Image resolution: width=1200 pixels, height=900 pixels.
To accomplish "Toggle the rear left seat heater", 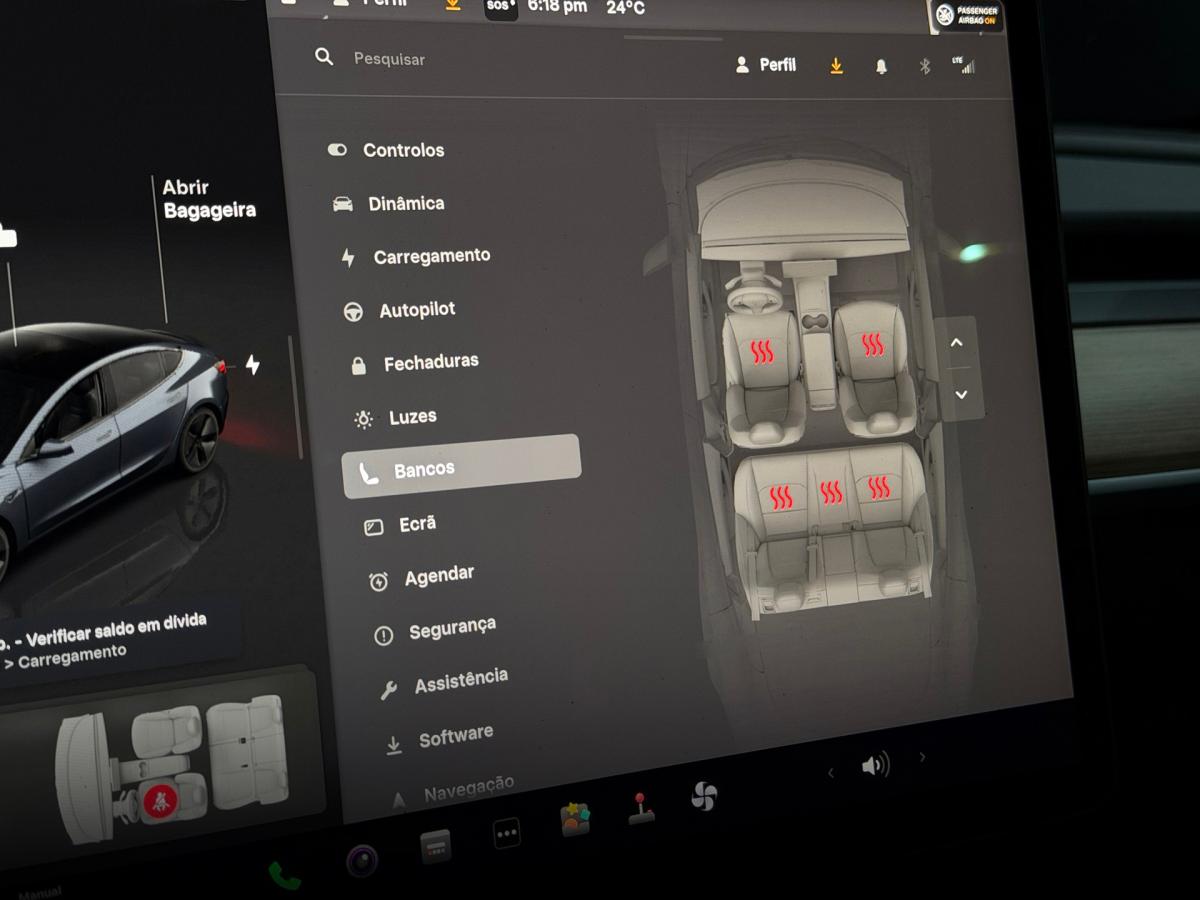I will pos(781,497).
